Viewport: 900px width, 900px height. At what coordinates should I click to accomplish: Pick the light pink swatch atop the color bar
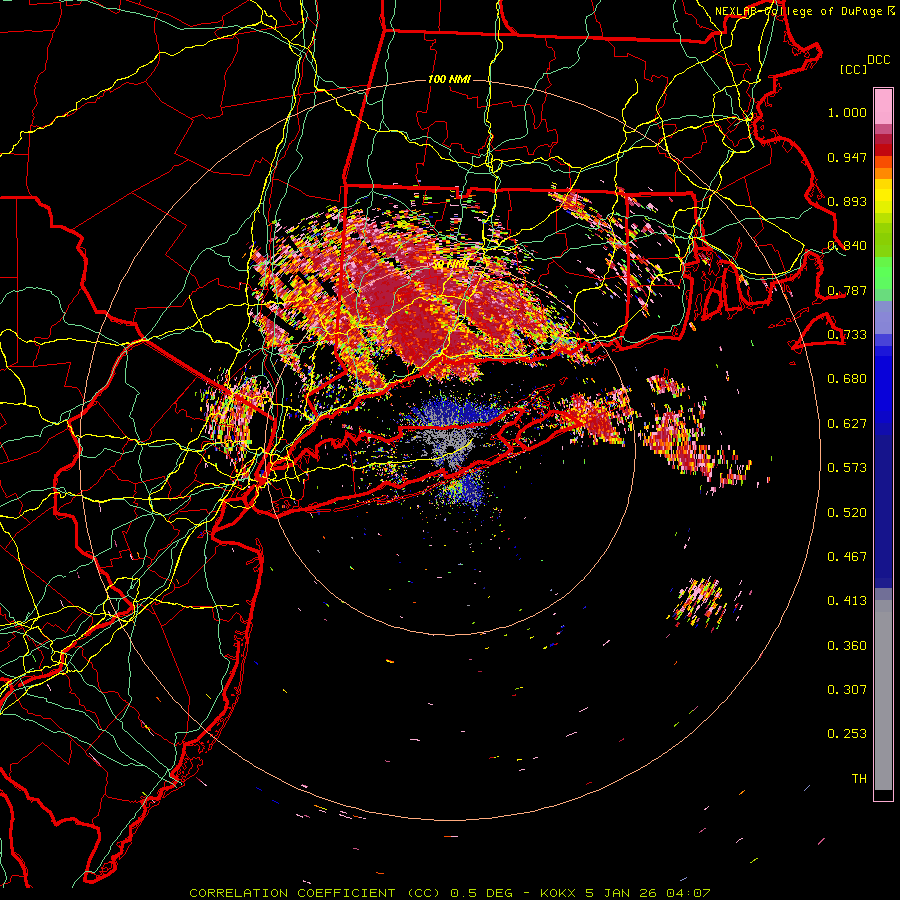[883, 106]
